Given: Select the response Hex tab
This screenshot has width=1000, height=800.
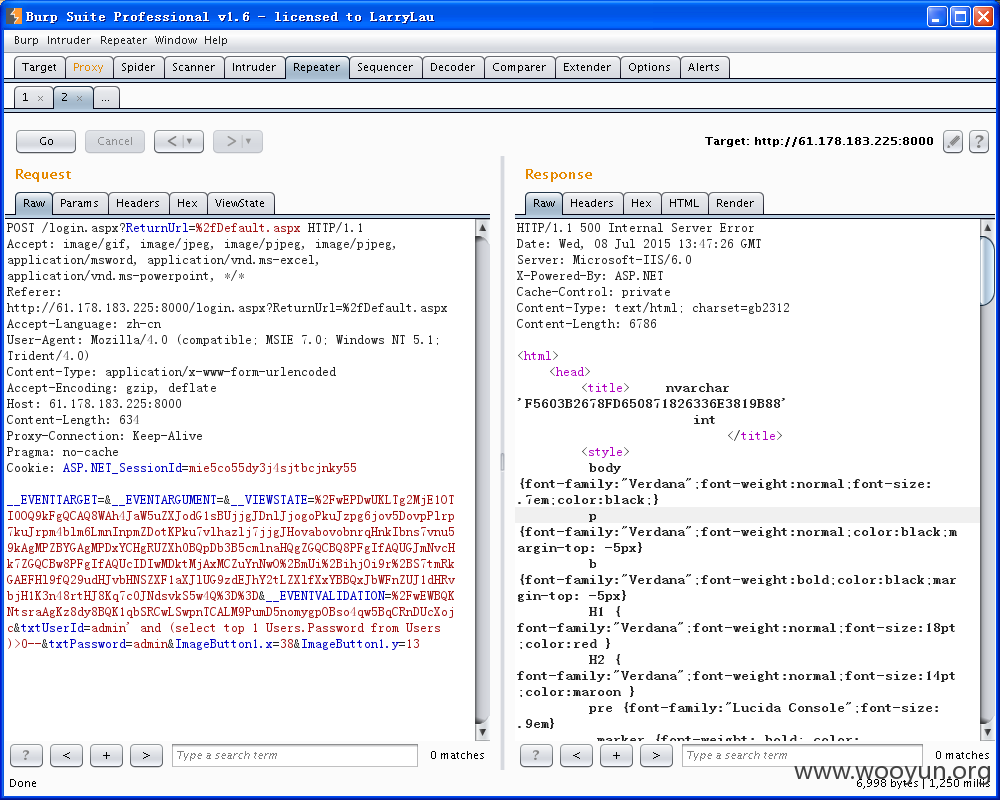Looking at the screenshot, I should tap(641, 204).
